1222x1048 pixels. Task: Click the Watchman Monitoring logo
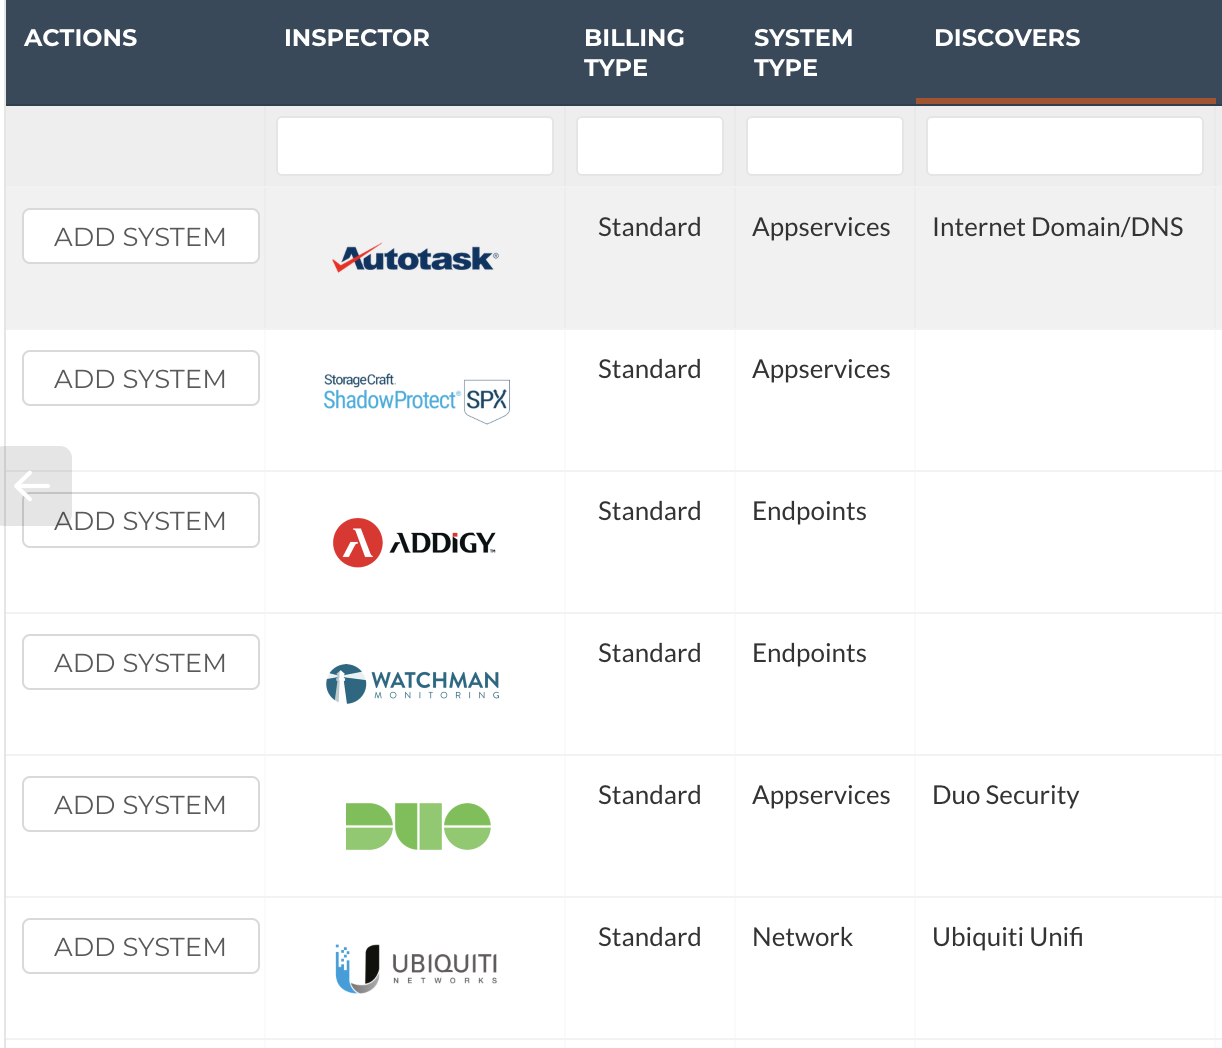[413, 684]
